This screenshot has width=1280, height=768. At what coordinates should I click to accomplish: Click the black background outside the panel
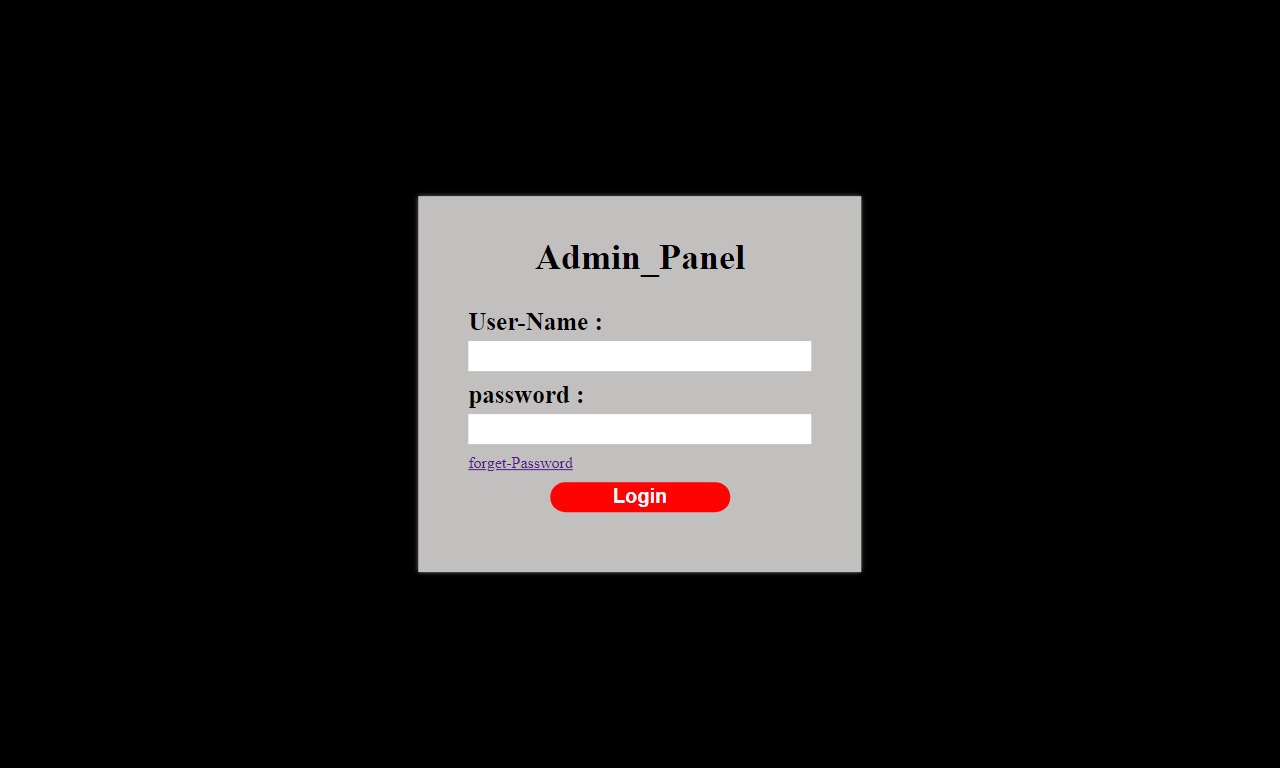pos(200,400)
